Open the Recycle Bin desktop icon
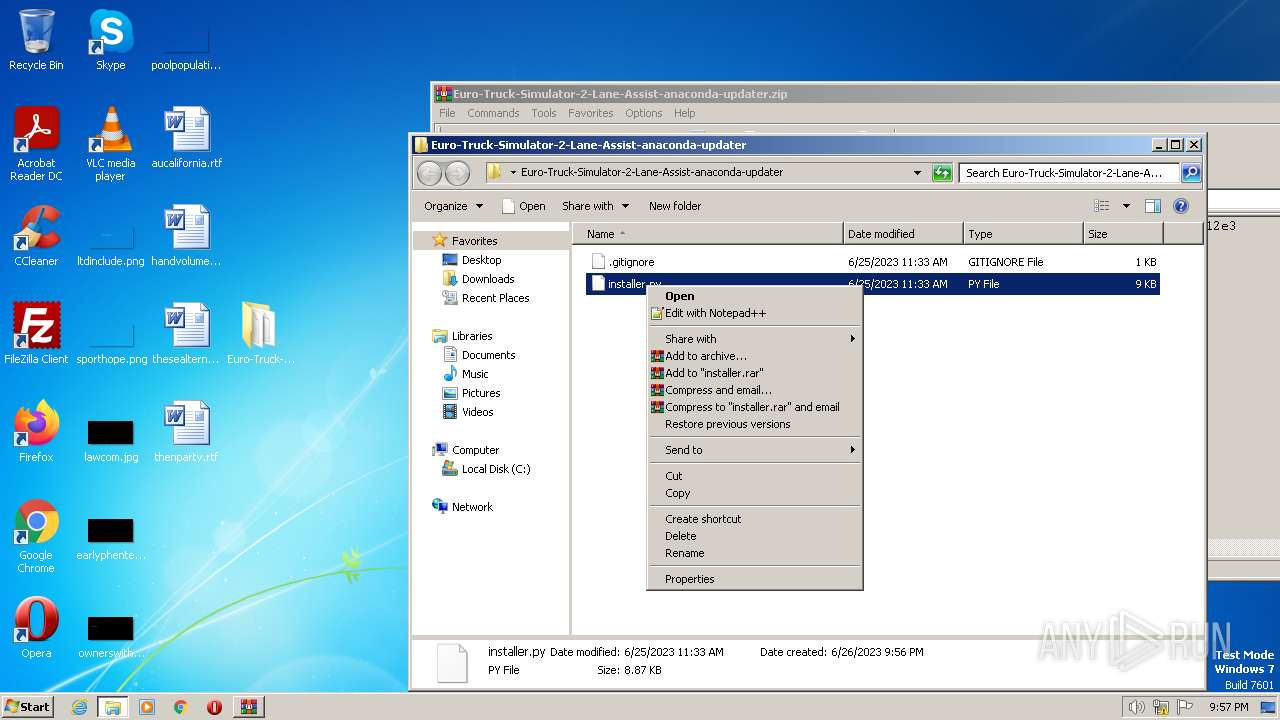 (x=36, y=40)
